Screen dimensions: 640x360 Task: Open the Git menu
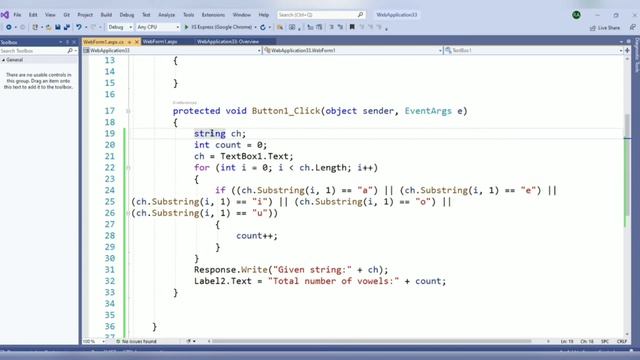[67, 15]
